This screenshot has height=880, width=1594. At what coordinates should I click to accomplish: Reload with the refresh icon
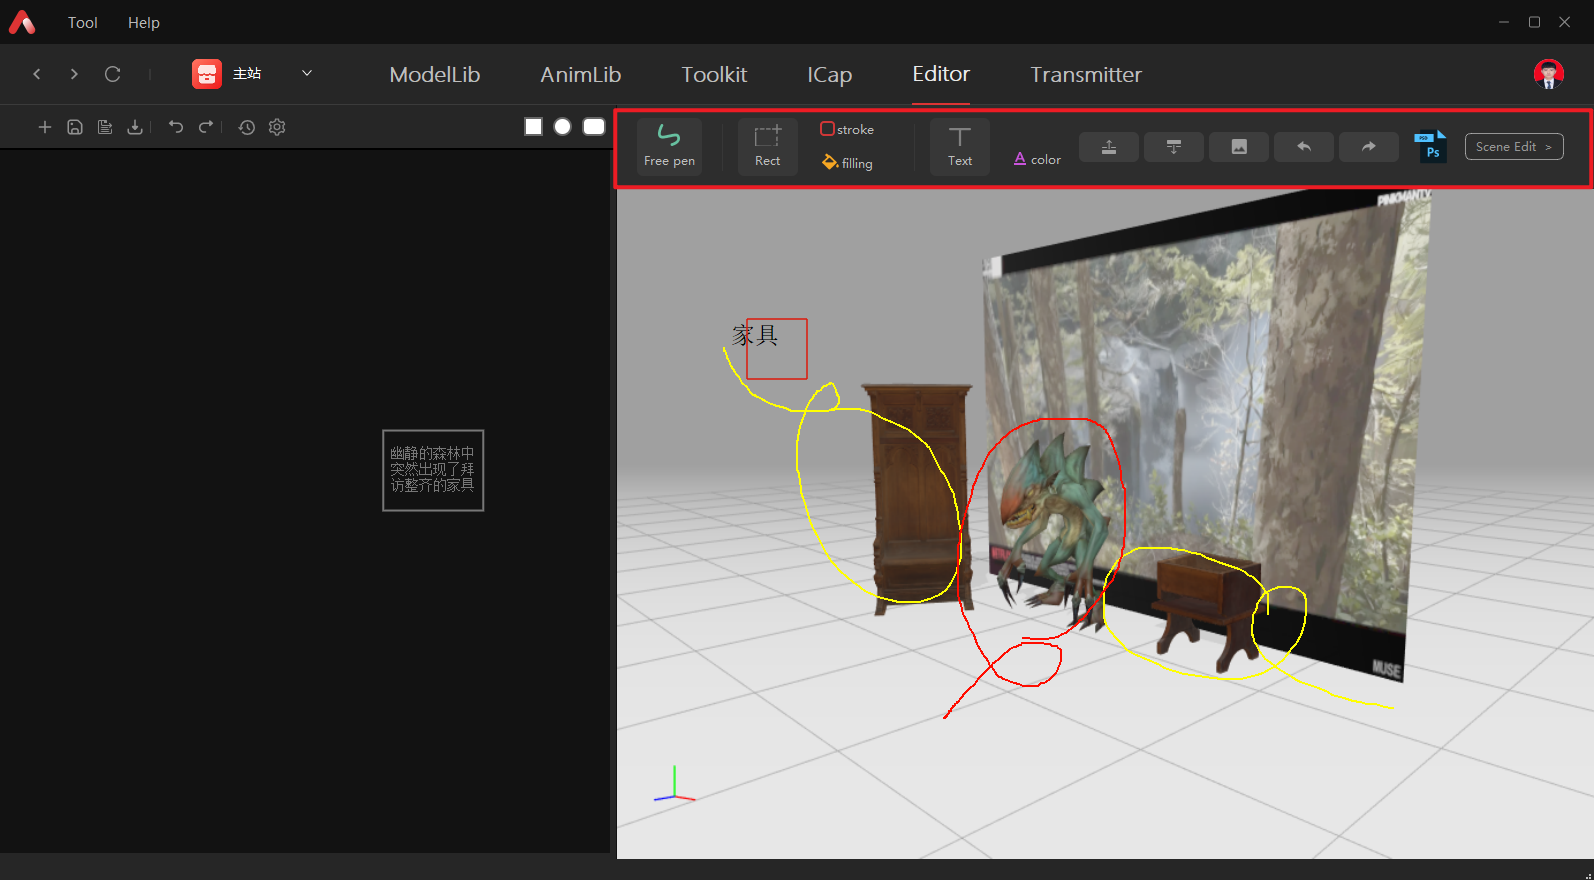113,74
